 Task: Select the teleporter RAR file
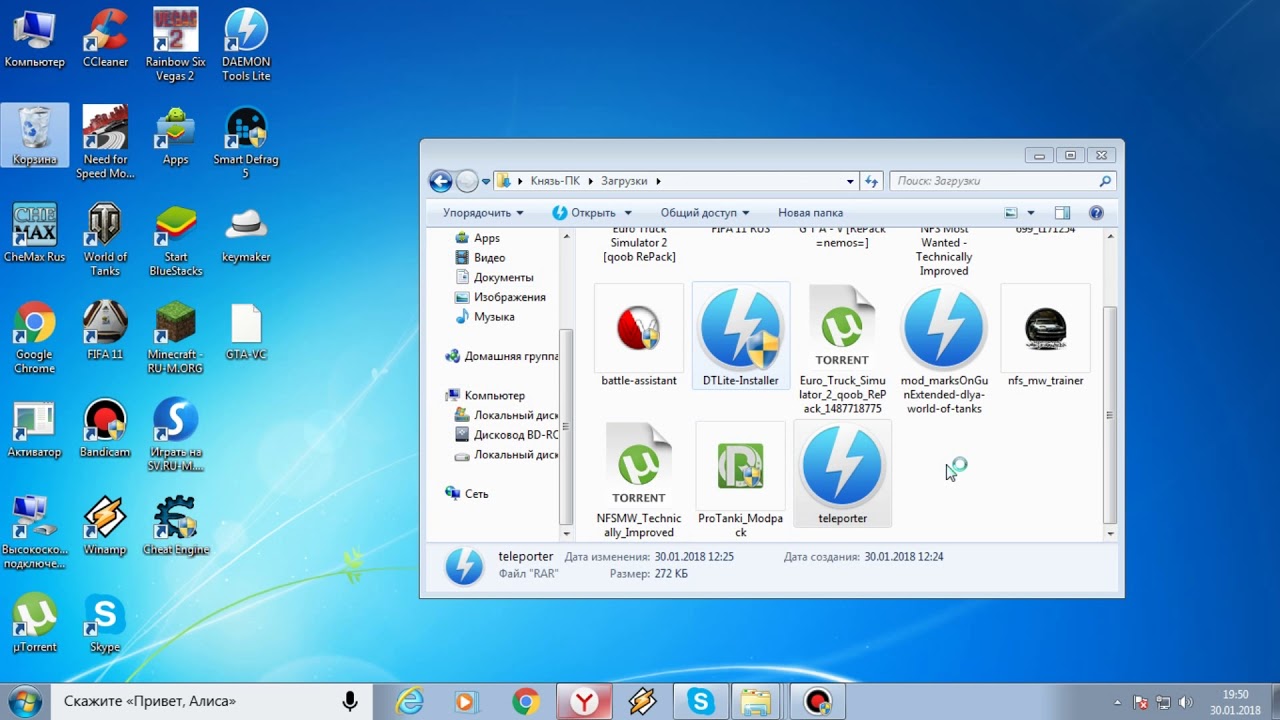[842, 473]
